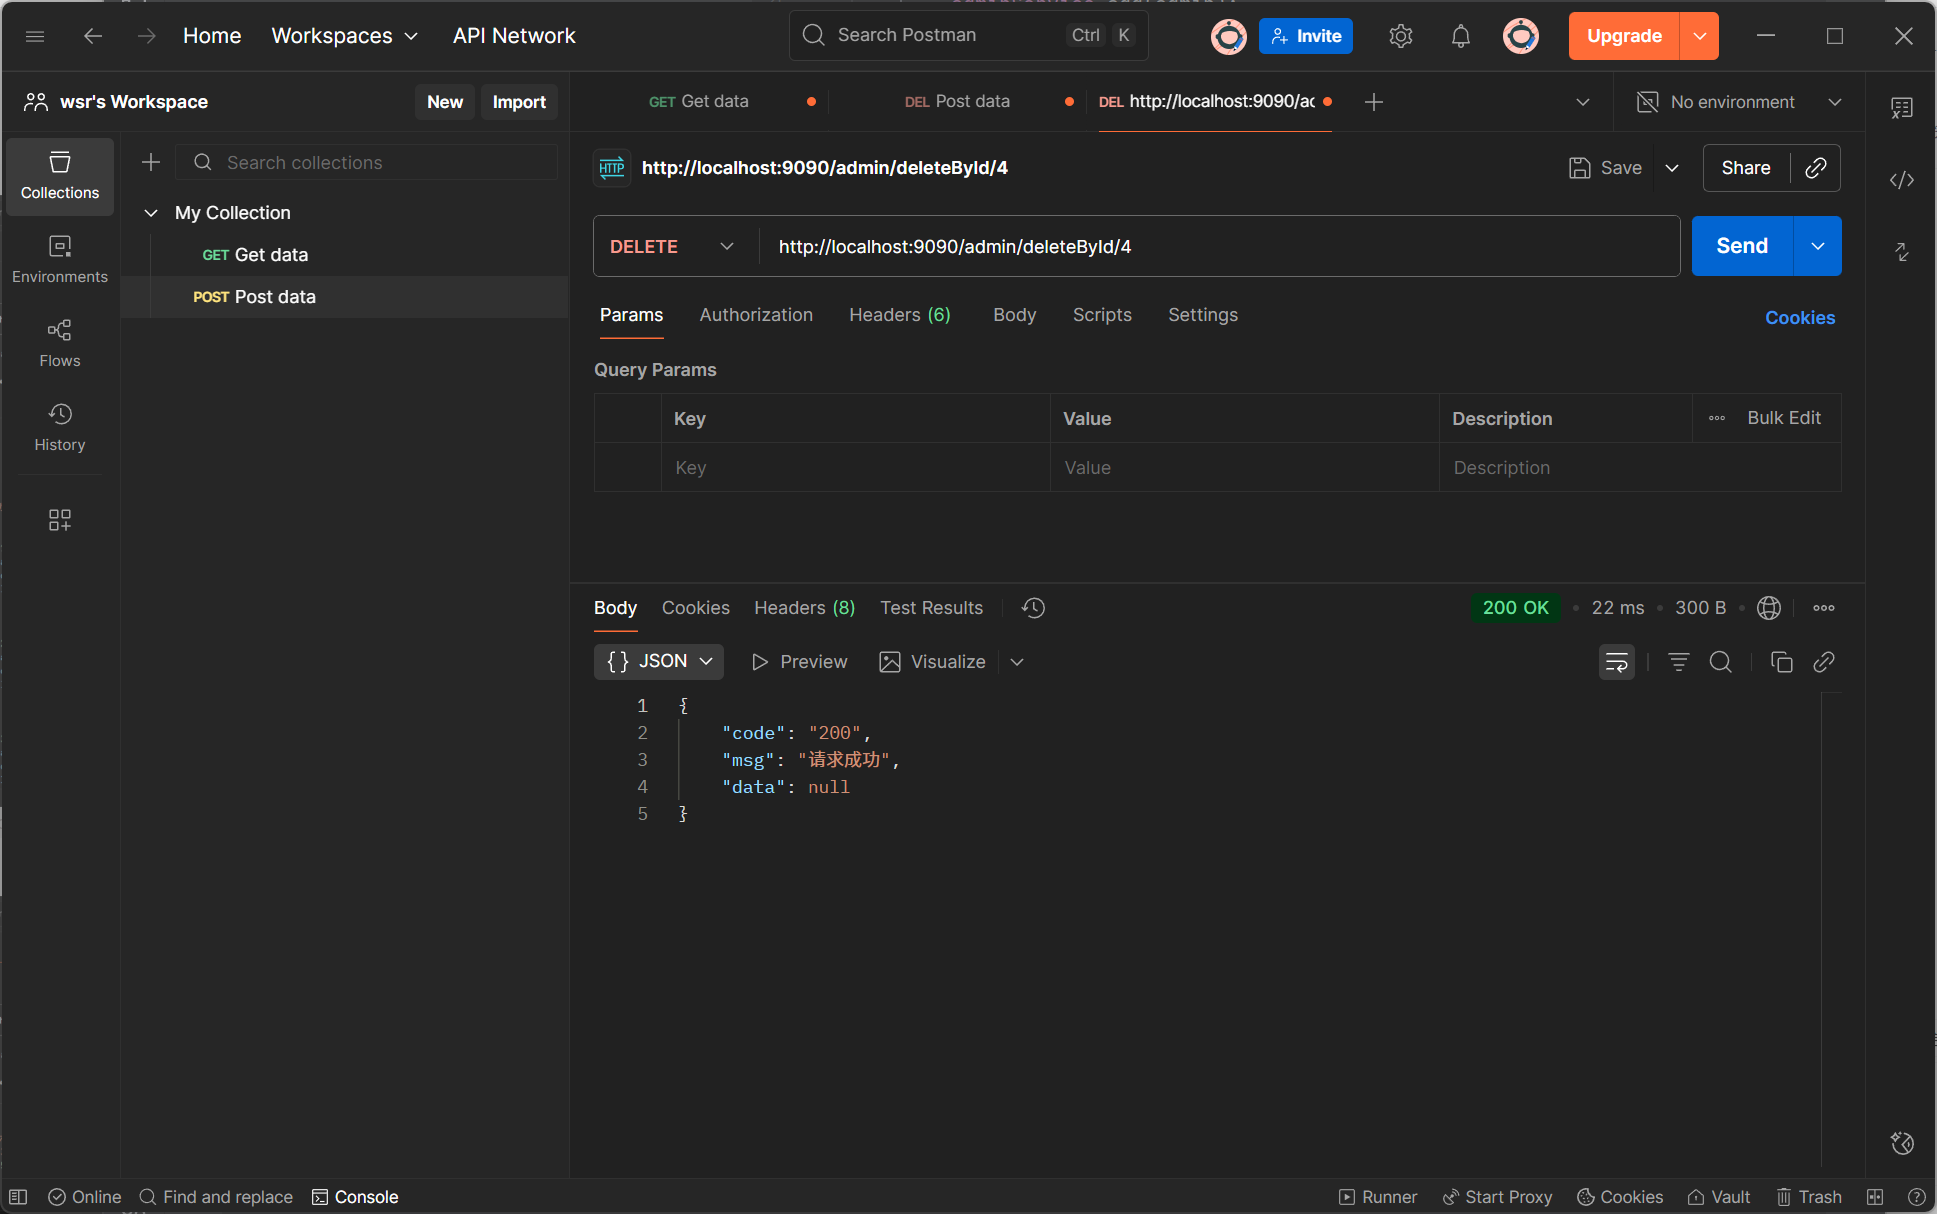
Task: Select the DEL Post data tab
Action: [957, 102]
